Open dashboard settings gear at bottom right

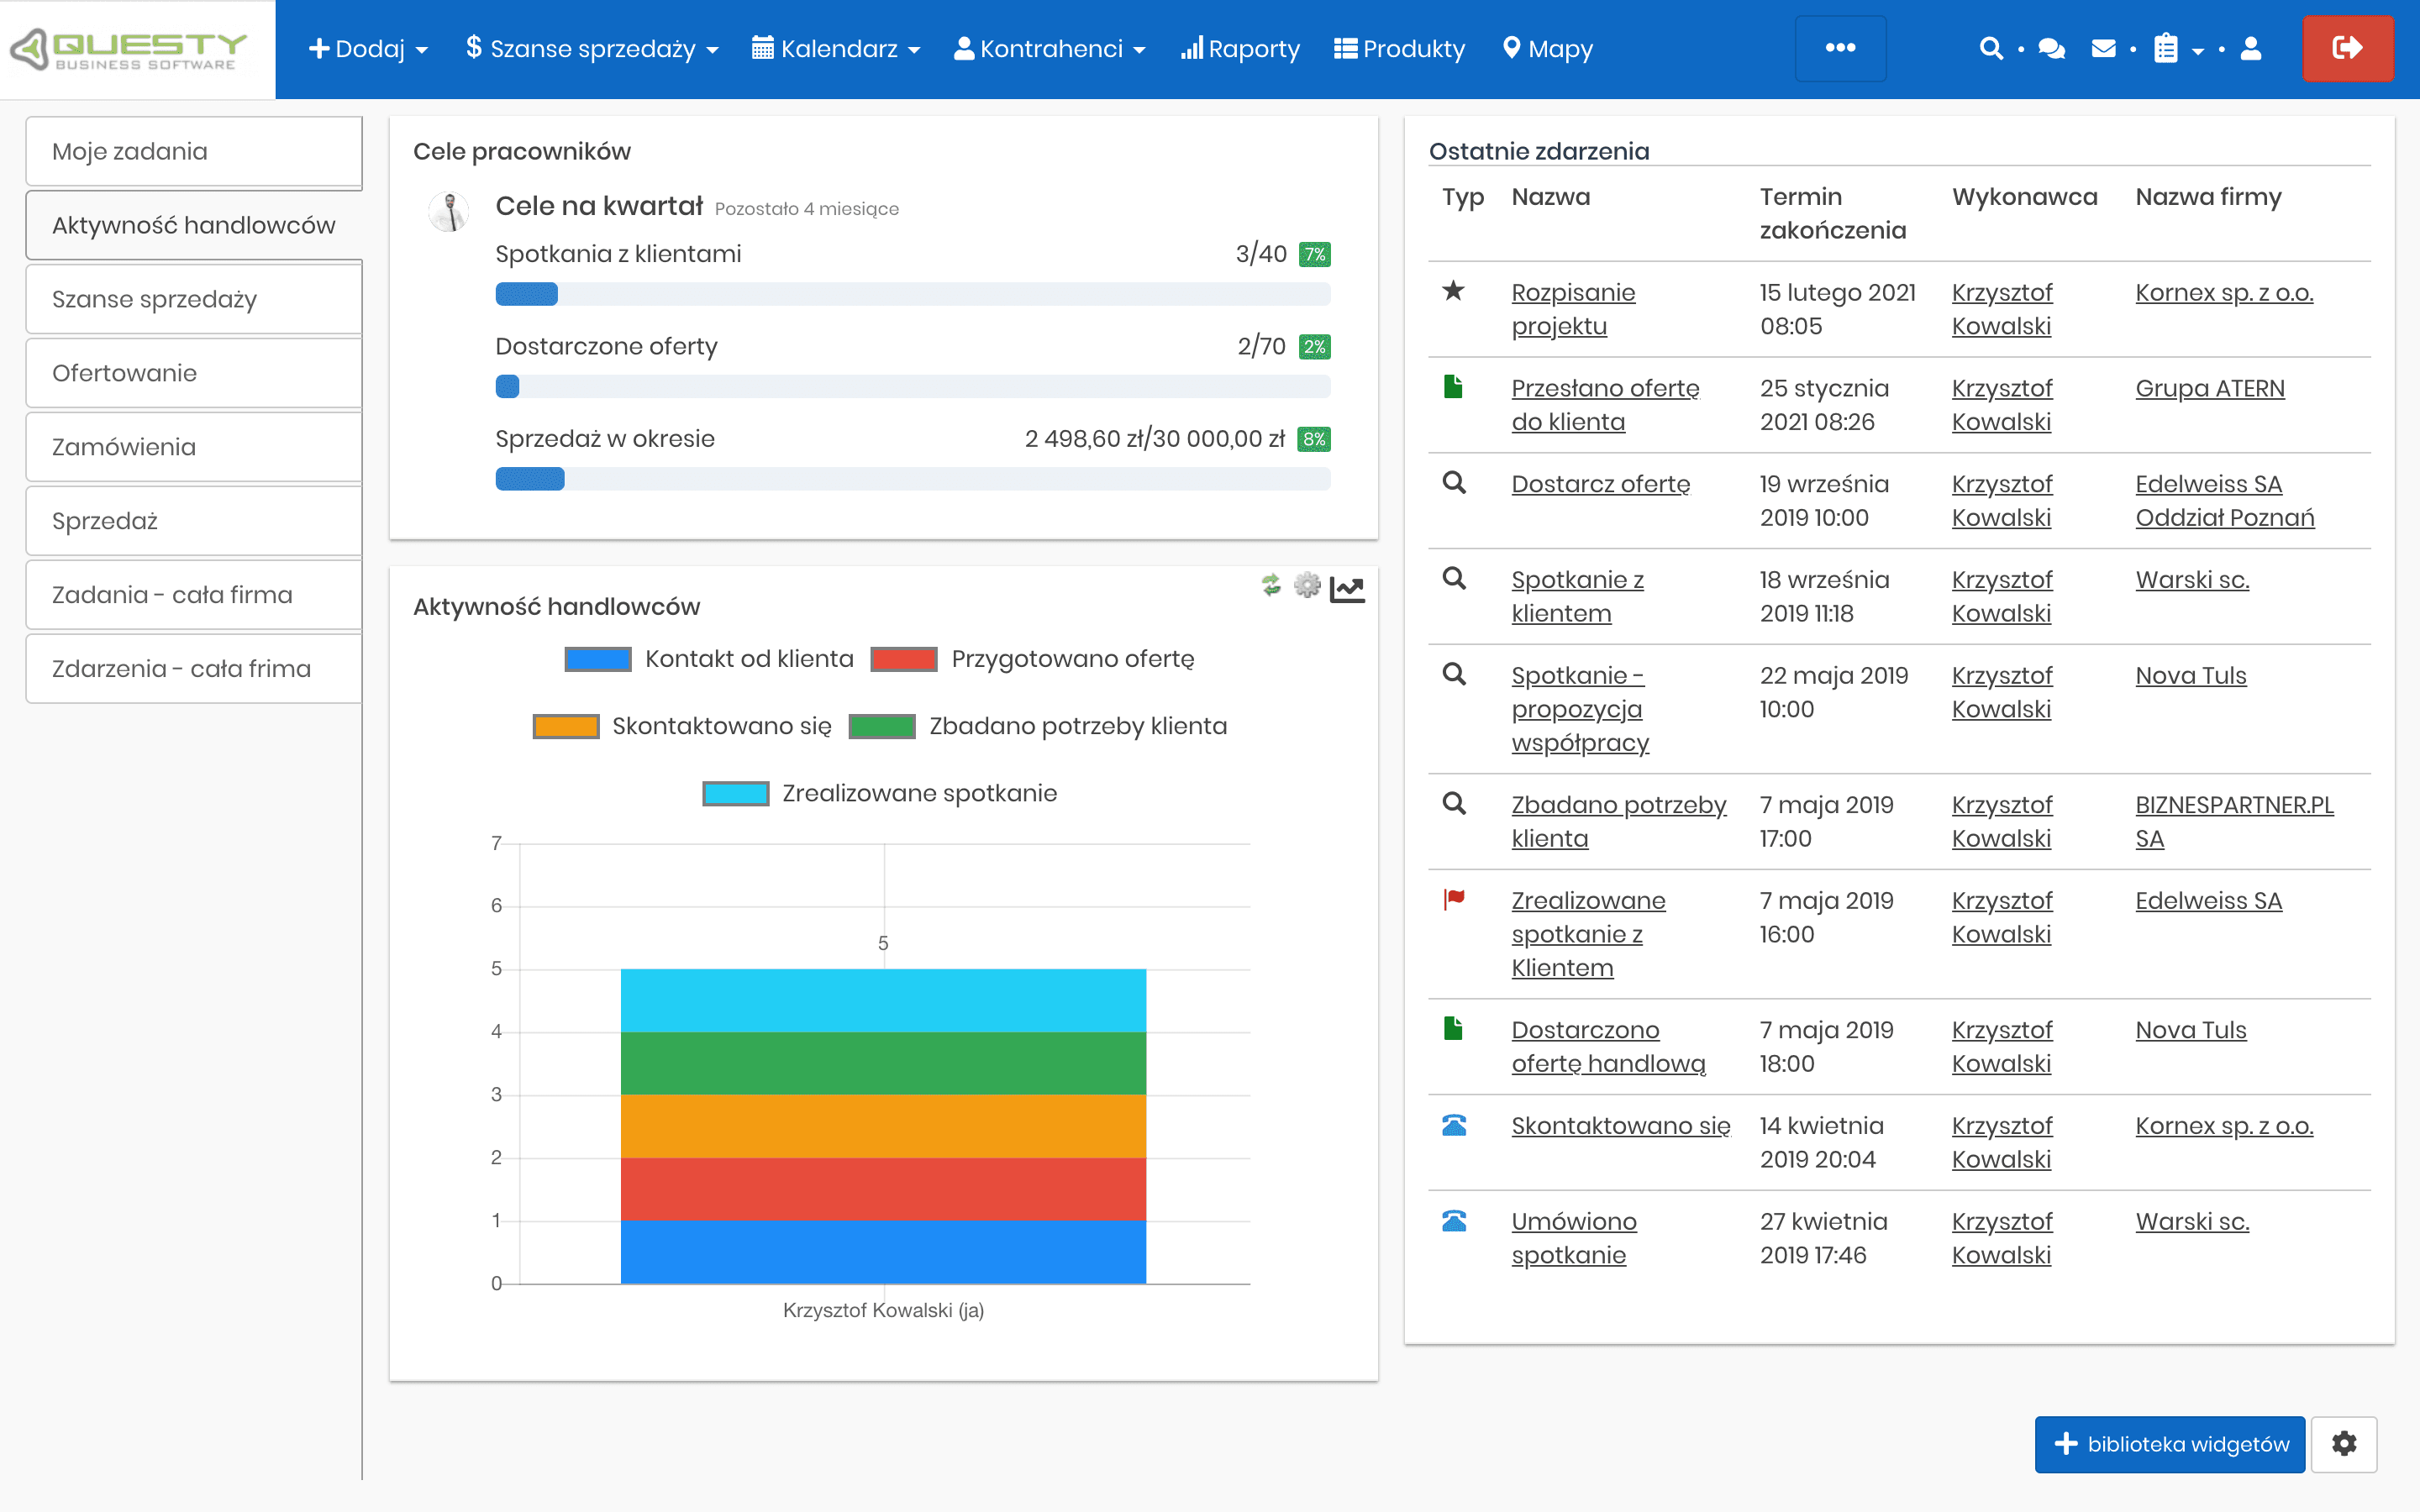pos(2344,1443)
